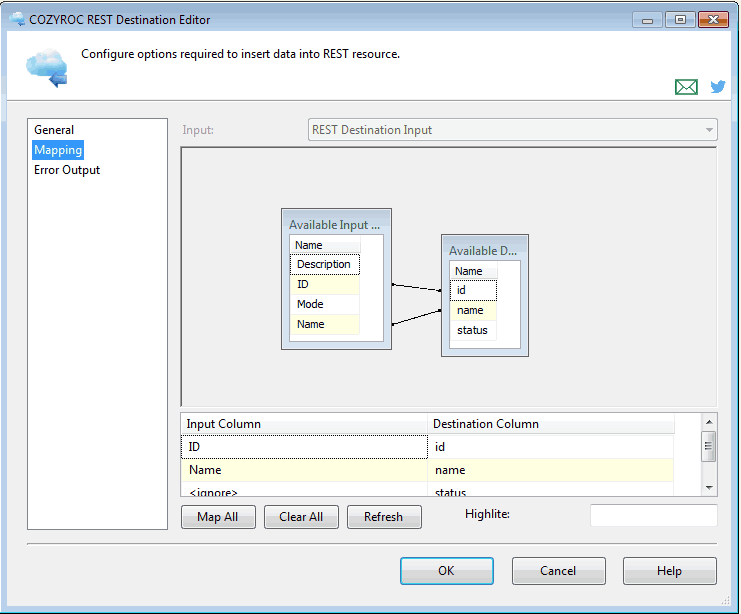The image size is (741, 614).
Task: Click the Clear All button
Action: click(x=301, y=517)
